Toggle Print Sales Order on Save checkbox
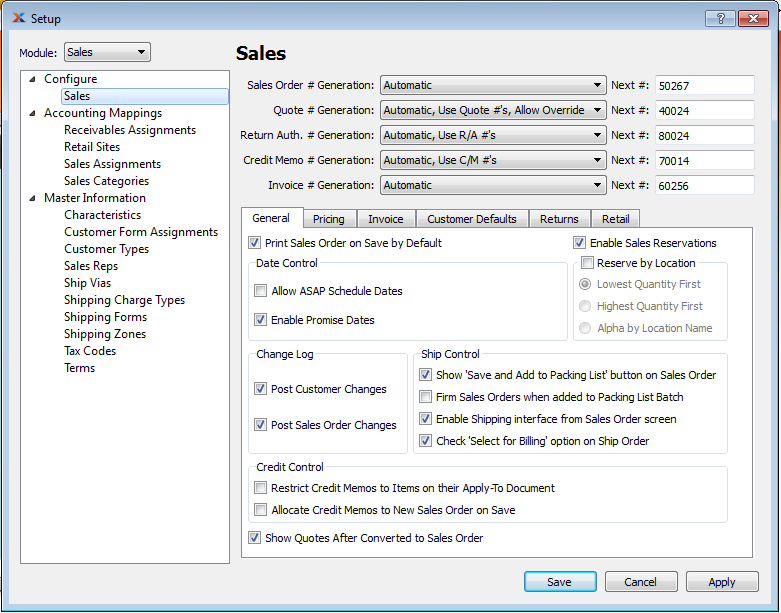781x613 pixels. (255, 243)
